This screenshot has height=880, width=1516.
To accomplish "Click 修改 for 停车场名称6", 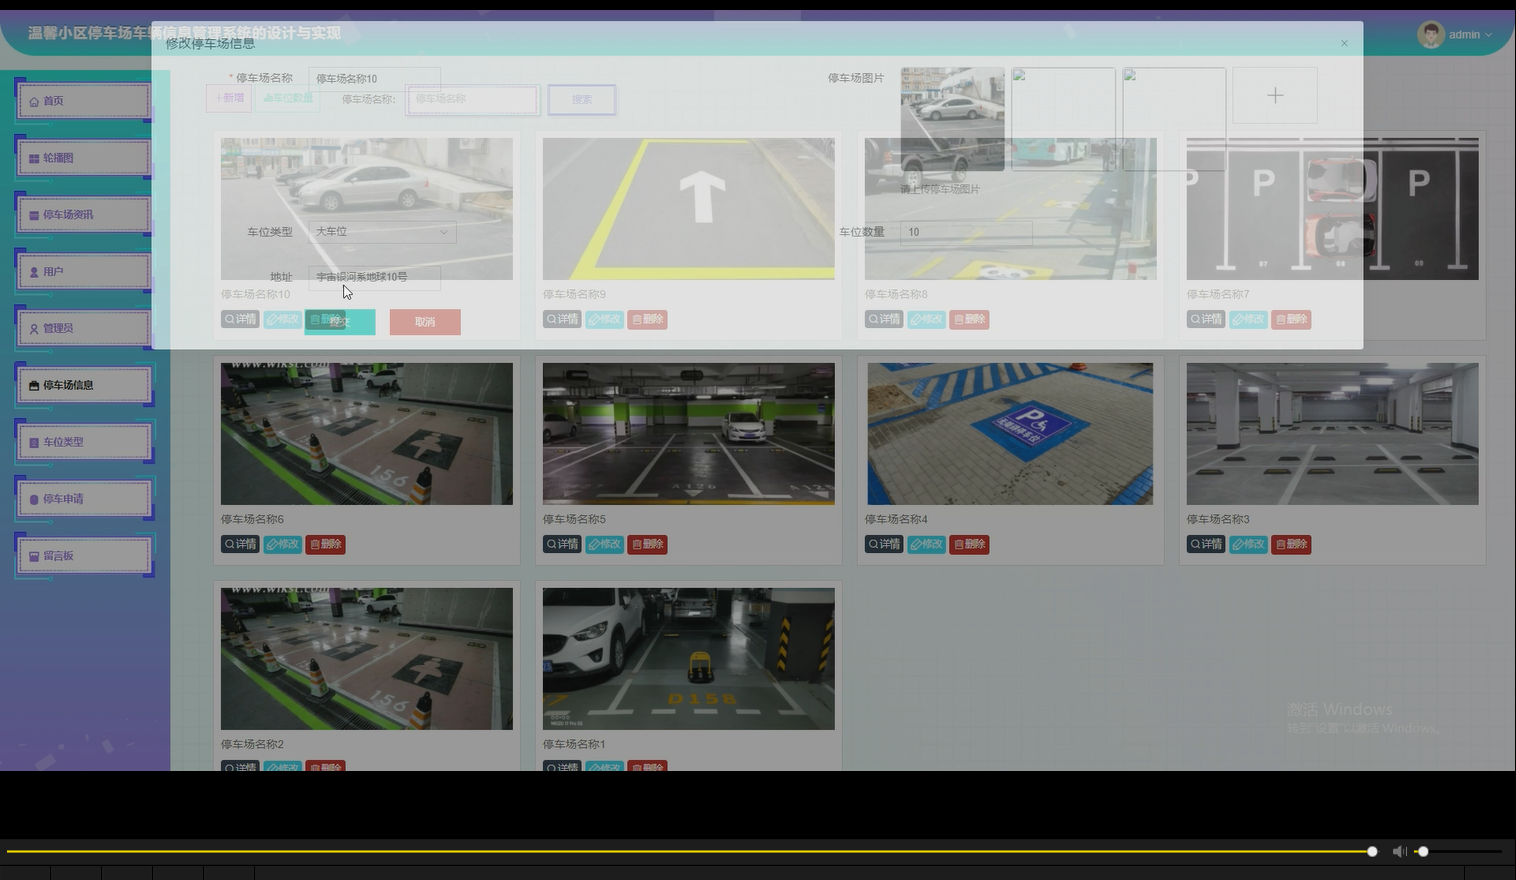I will point(283,544).
